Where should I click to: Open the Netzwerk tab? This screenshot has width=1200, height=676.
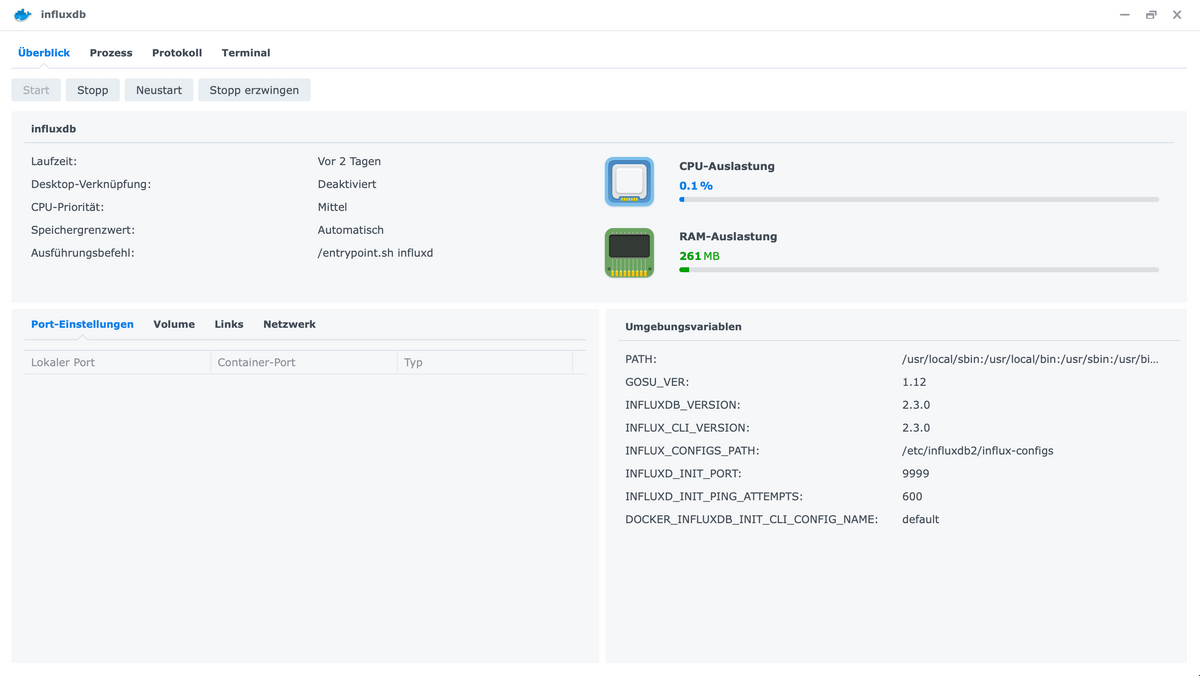(x=289, y=324)
